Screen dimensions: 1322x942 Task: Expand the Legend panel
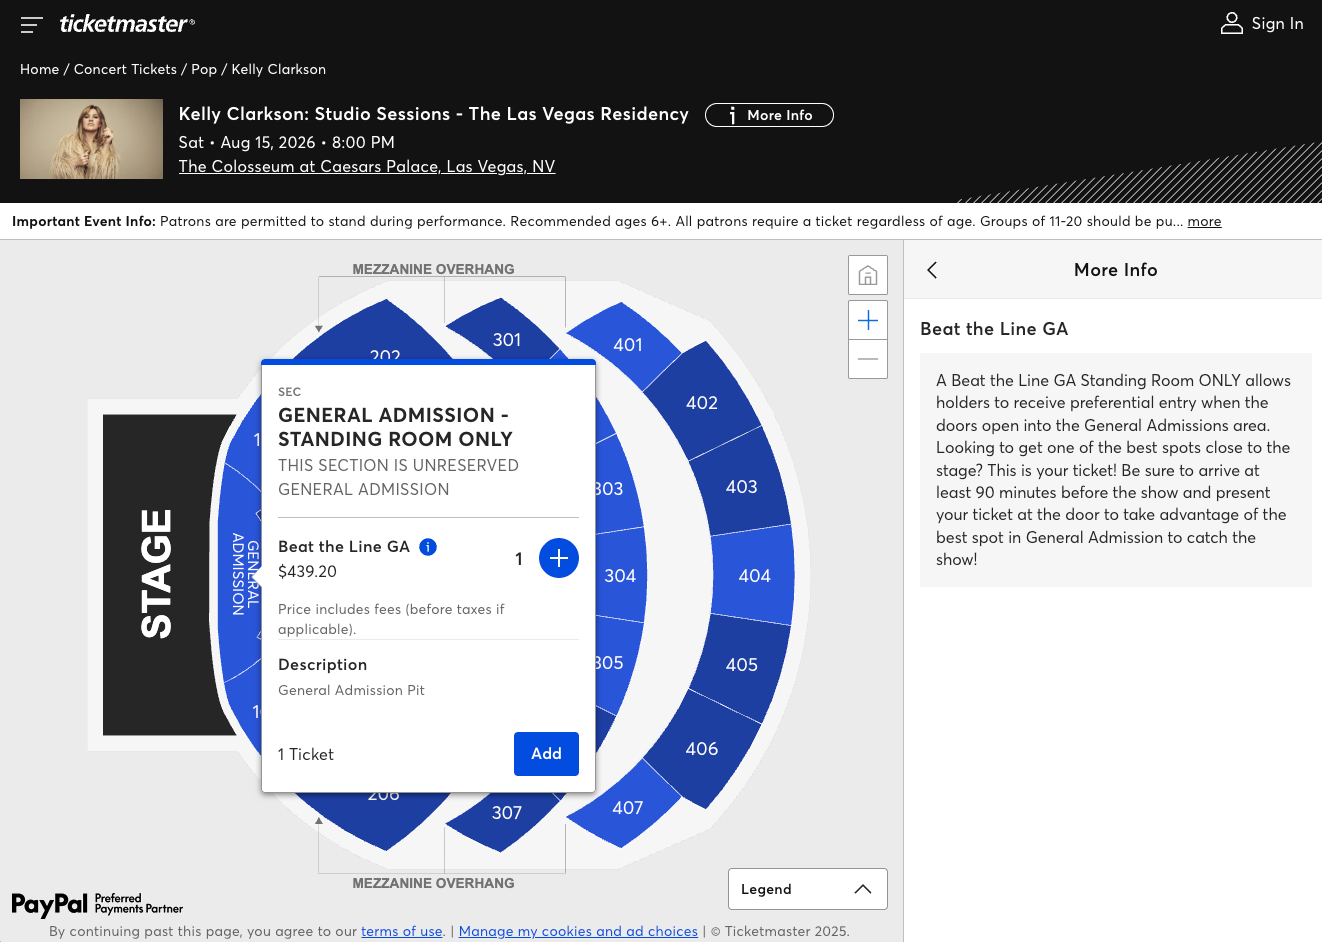coord(807,889)
